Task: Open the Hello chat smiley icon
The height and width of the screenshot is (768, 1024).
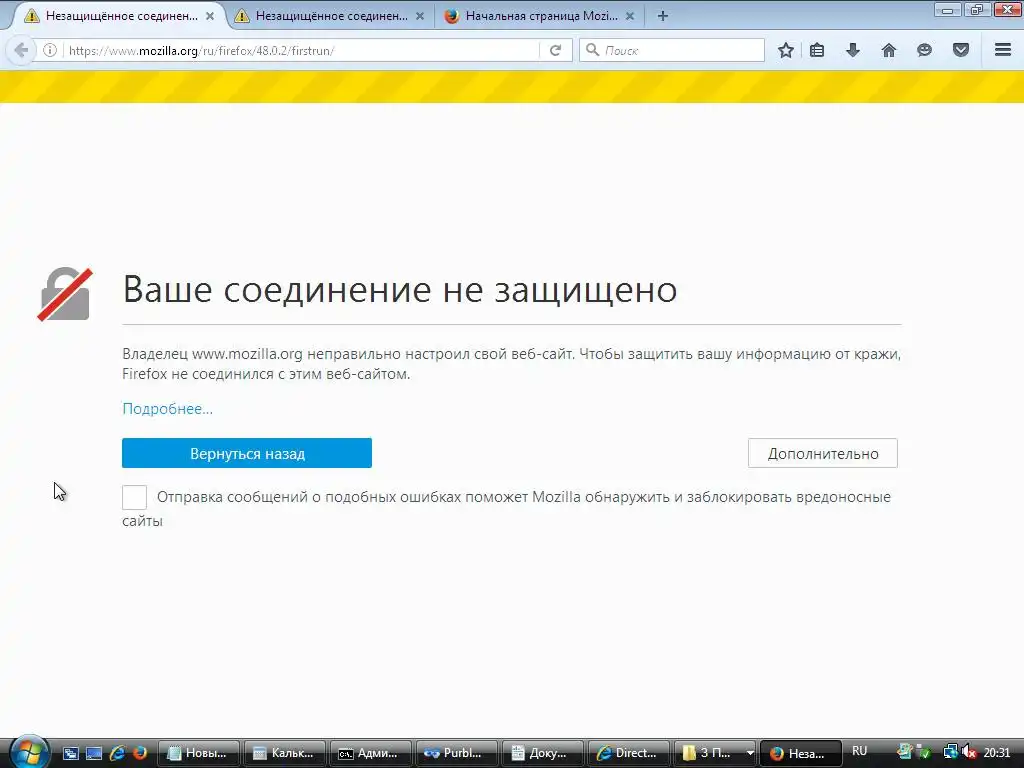Action: 924,50
